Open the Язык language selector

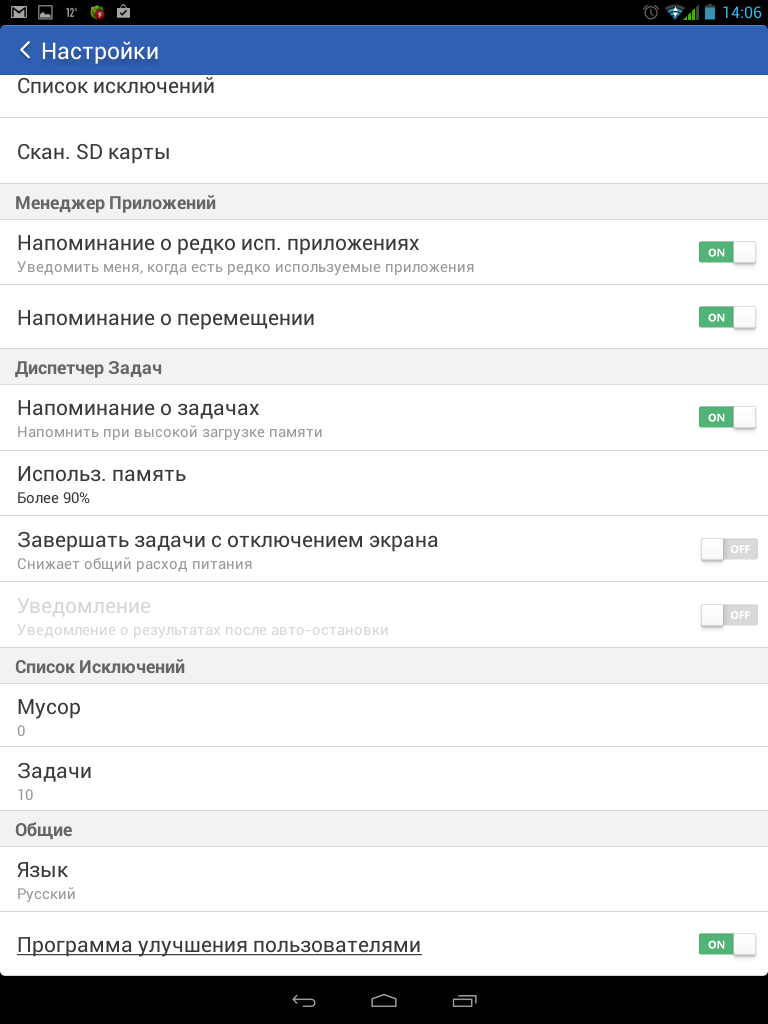pos(384,880)
